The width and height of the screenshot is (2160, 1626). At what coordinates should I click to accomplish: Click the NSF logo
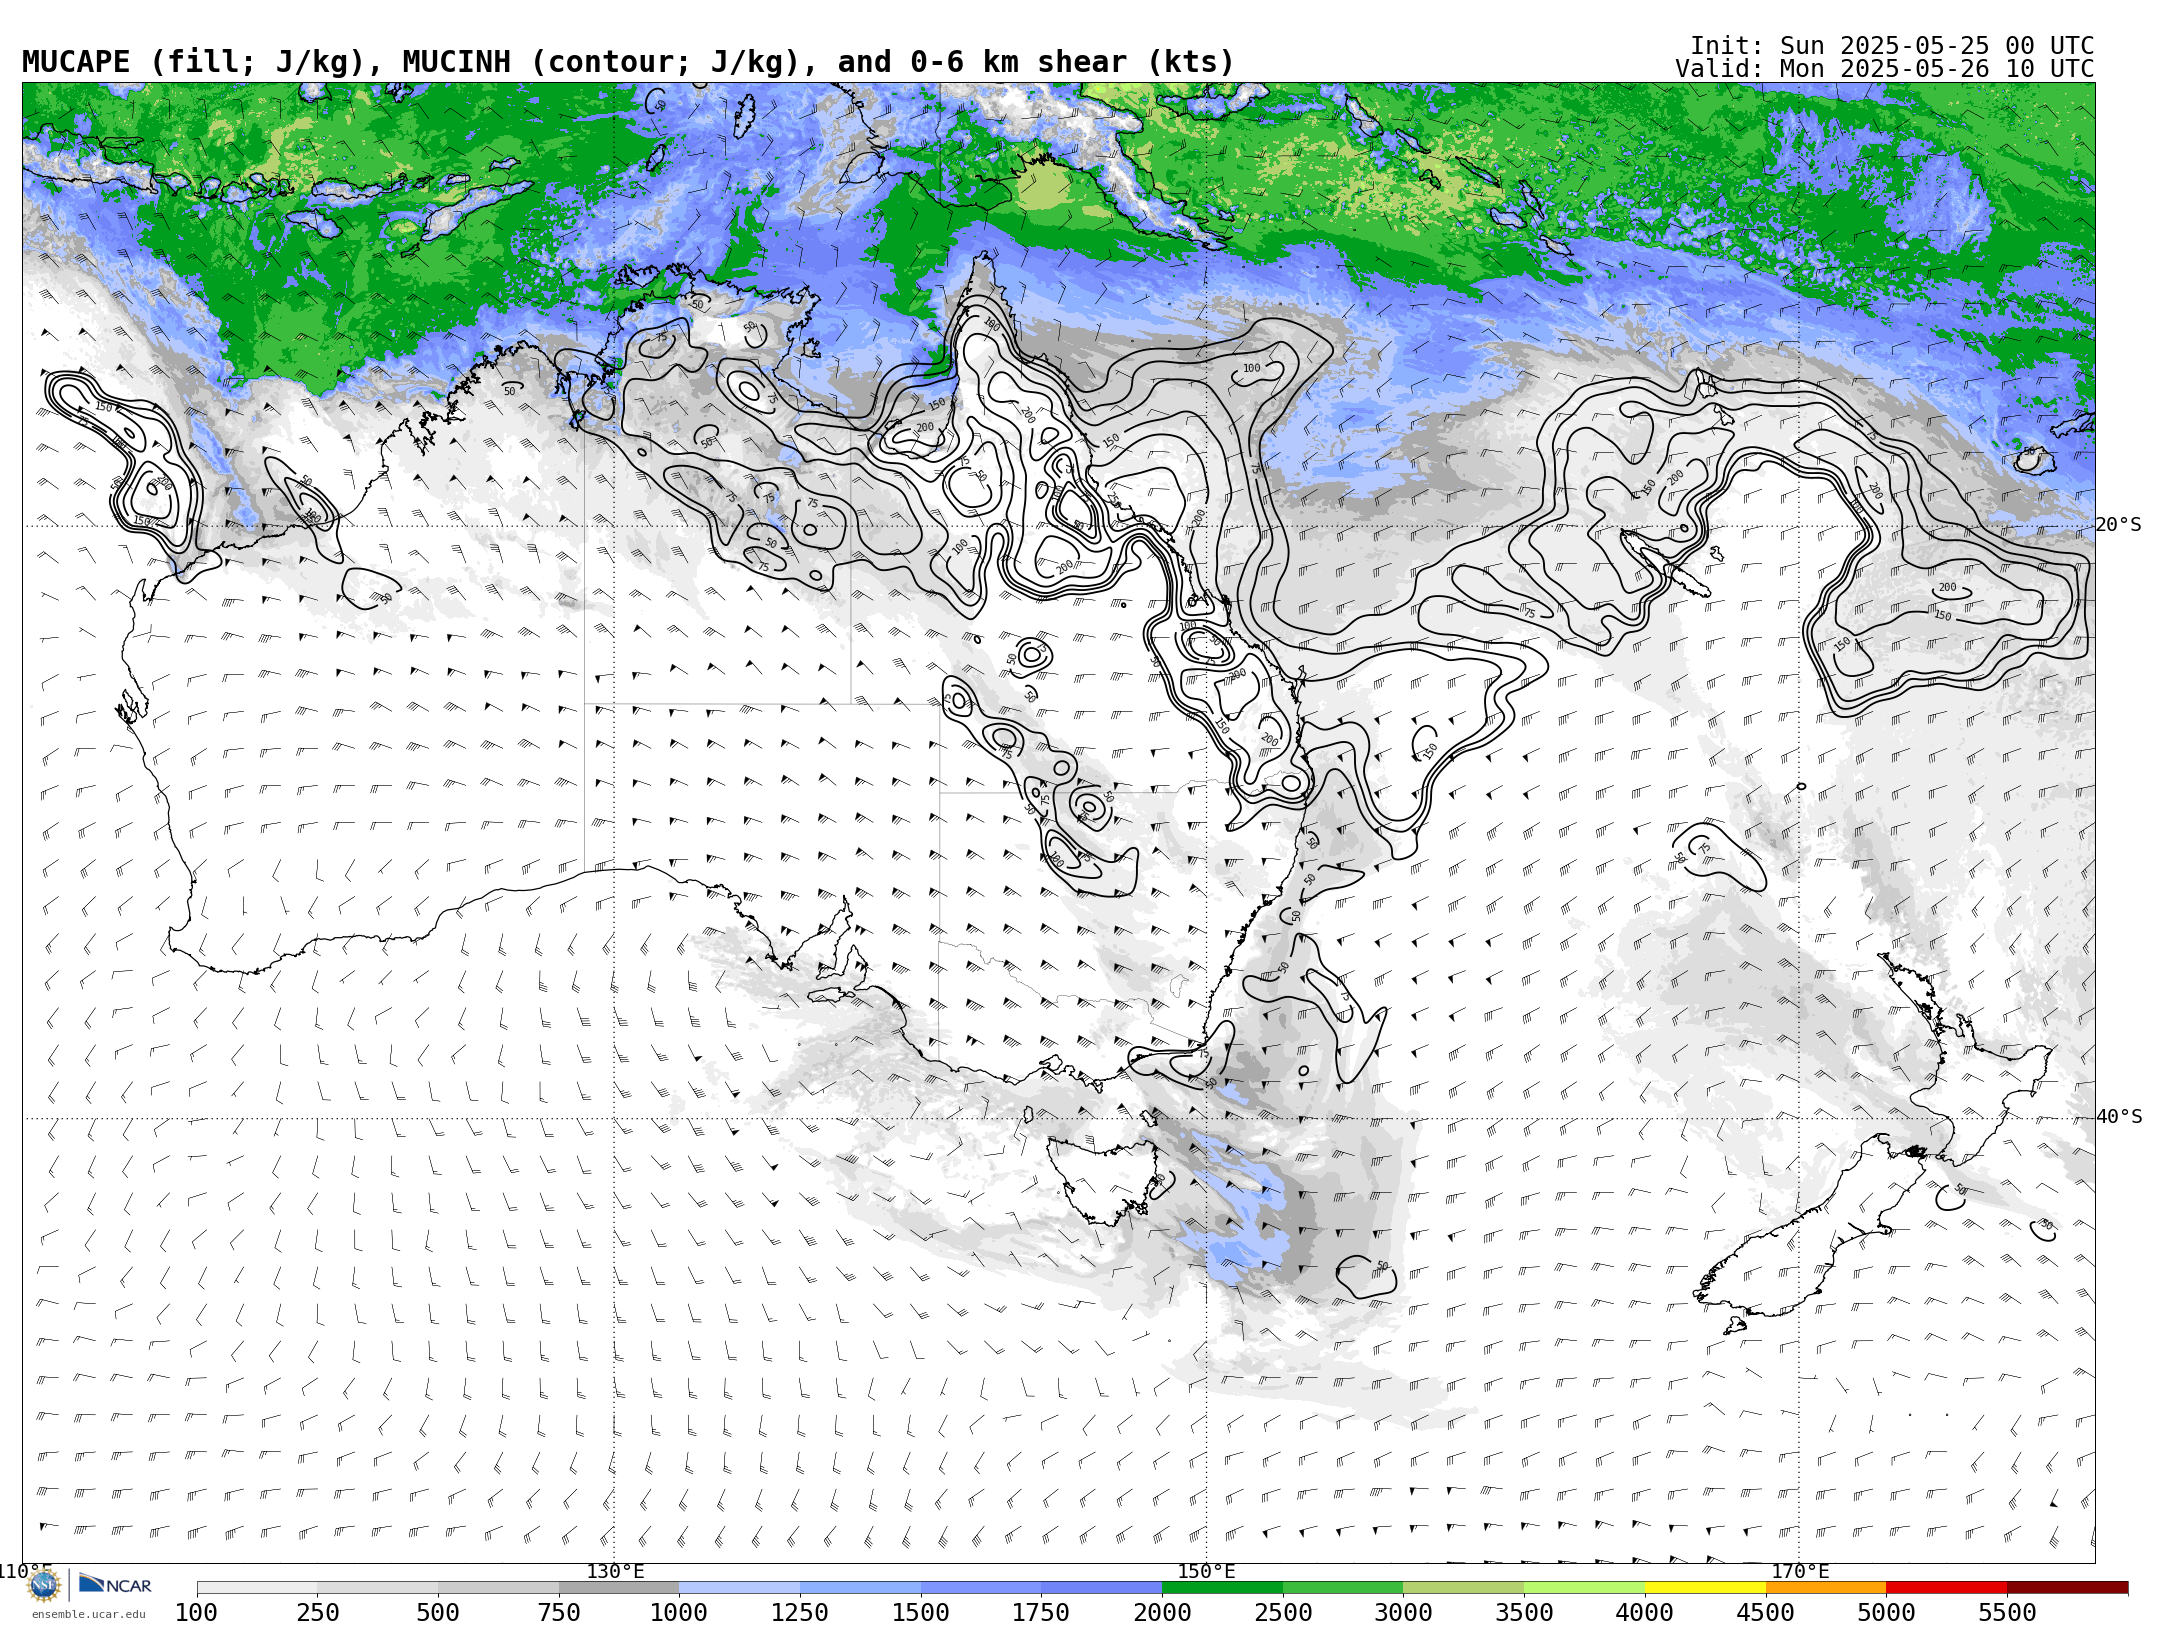(44, 1585)
